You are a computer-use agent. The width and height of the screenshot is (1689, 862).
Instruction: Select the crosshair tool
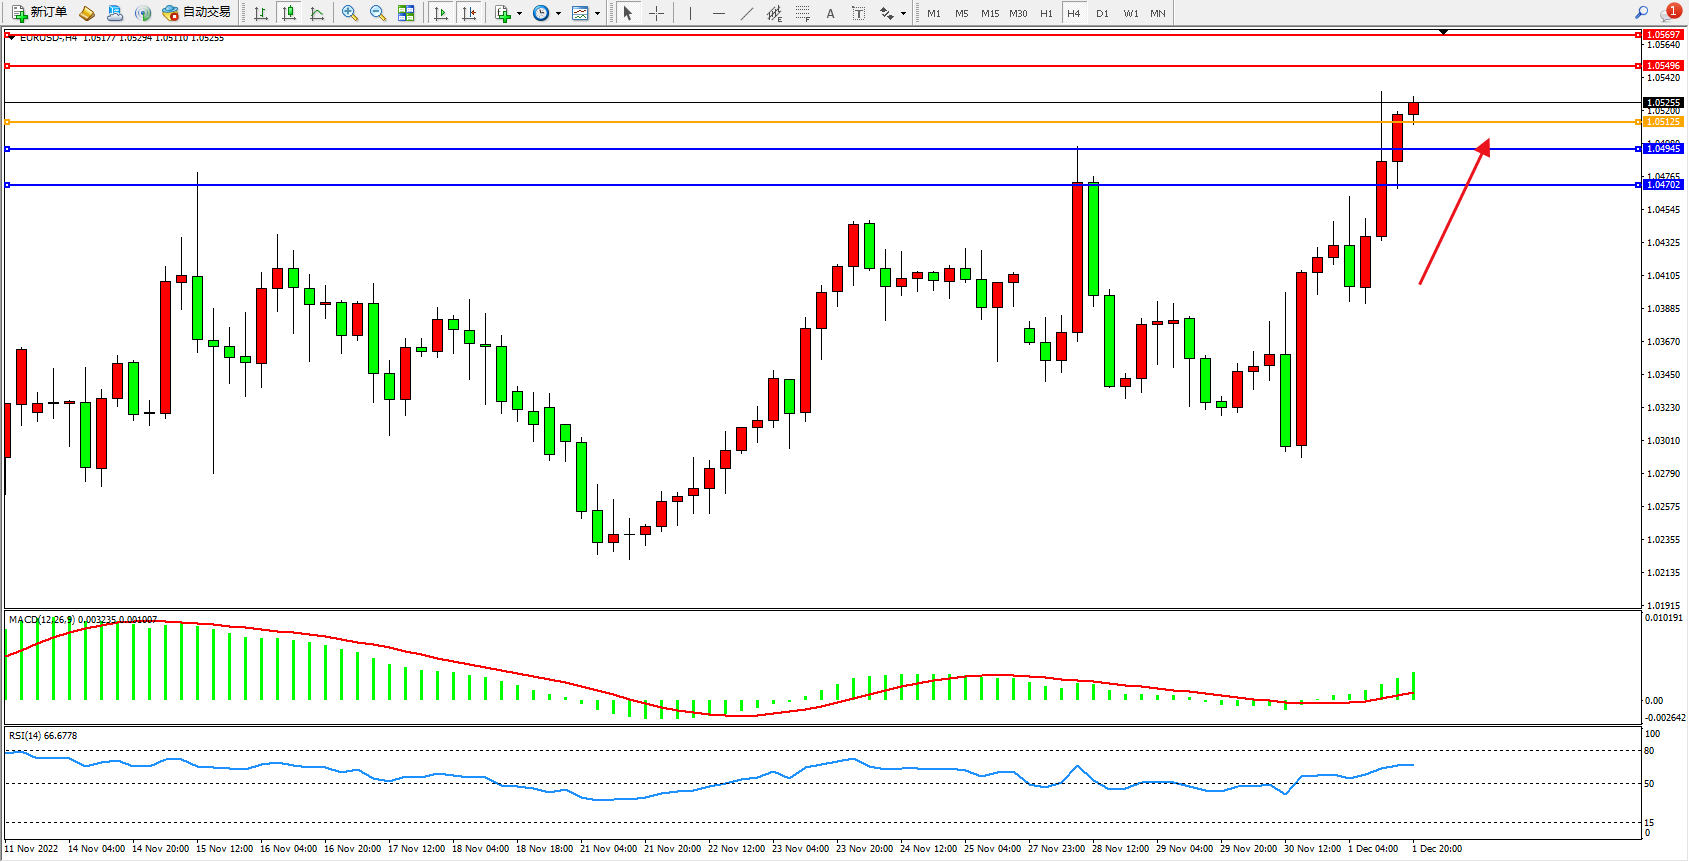(656, 13)
